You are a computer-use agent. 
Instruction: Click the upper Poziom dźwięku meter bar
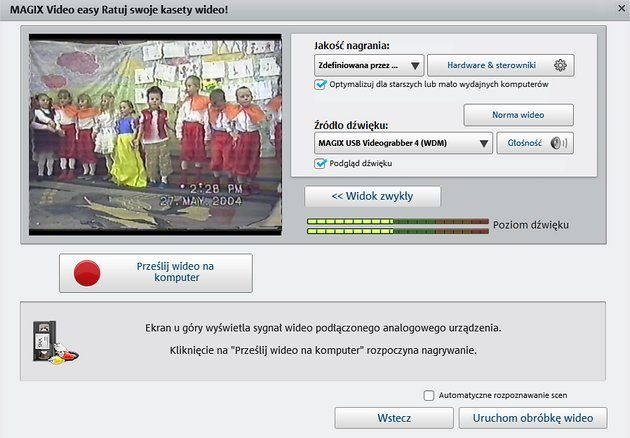point(397,221)
